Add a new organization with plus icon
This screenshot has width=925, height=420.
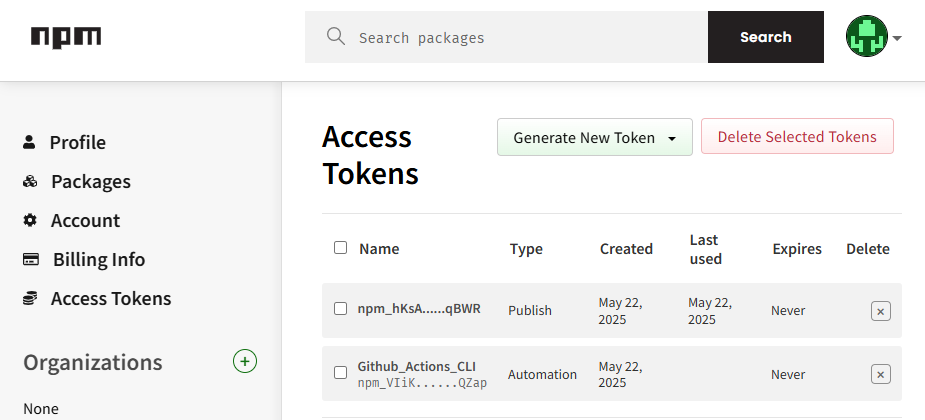pyautogui.click(x=245, y=361)
